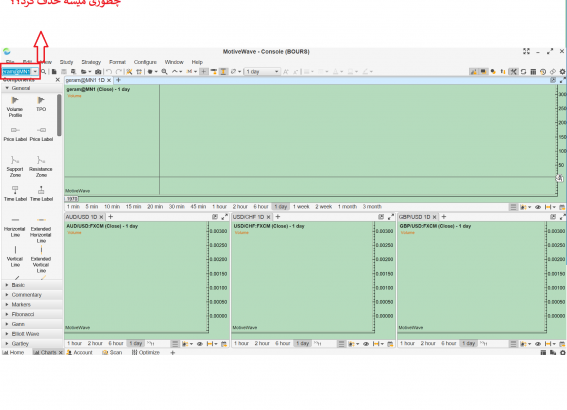This screenshot has height=410, width=567.
Task: Switch to the Home tab
Action: pos(13,353)
